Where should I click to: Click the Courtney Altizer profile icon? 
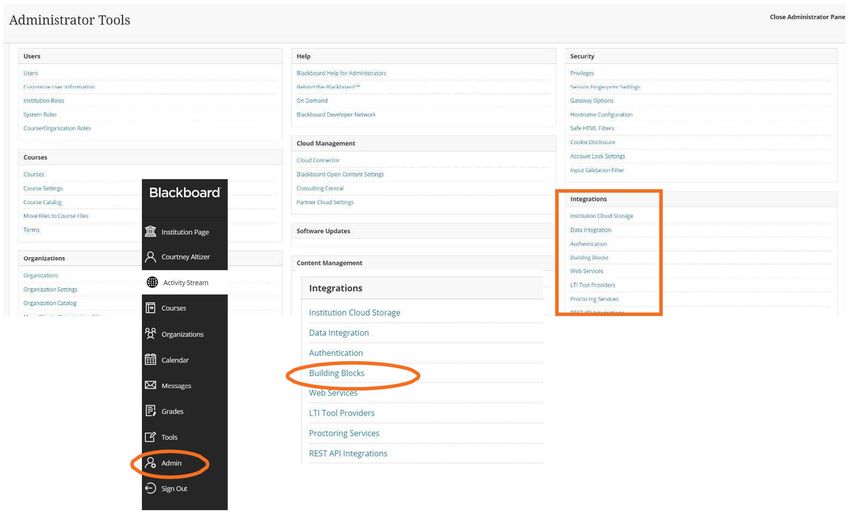[x=151, y=257]
